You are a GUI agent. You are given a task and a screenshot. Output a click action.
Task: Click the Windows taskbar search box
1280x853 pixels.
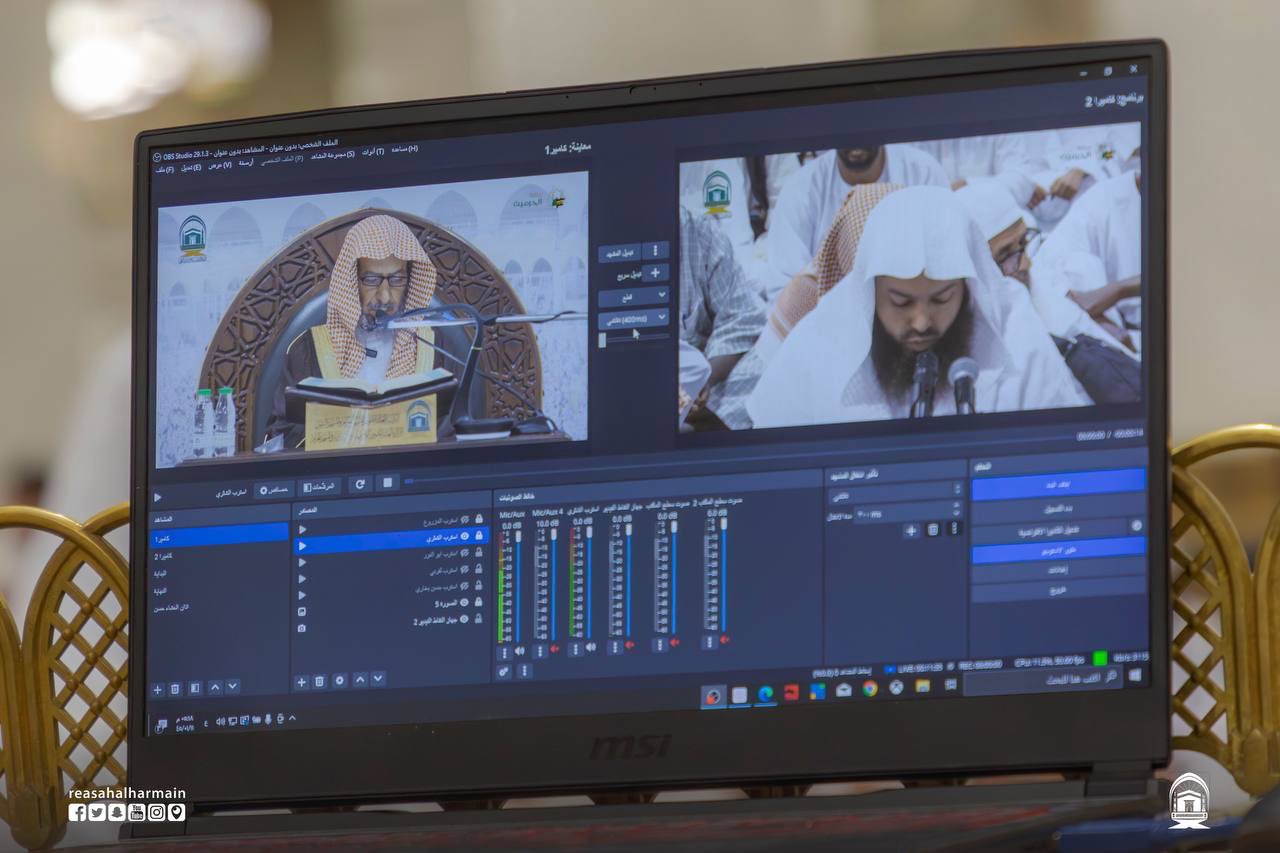tap(1043, 680)
